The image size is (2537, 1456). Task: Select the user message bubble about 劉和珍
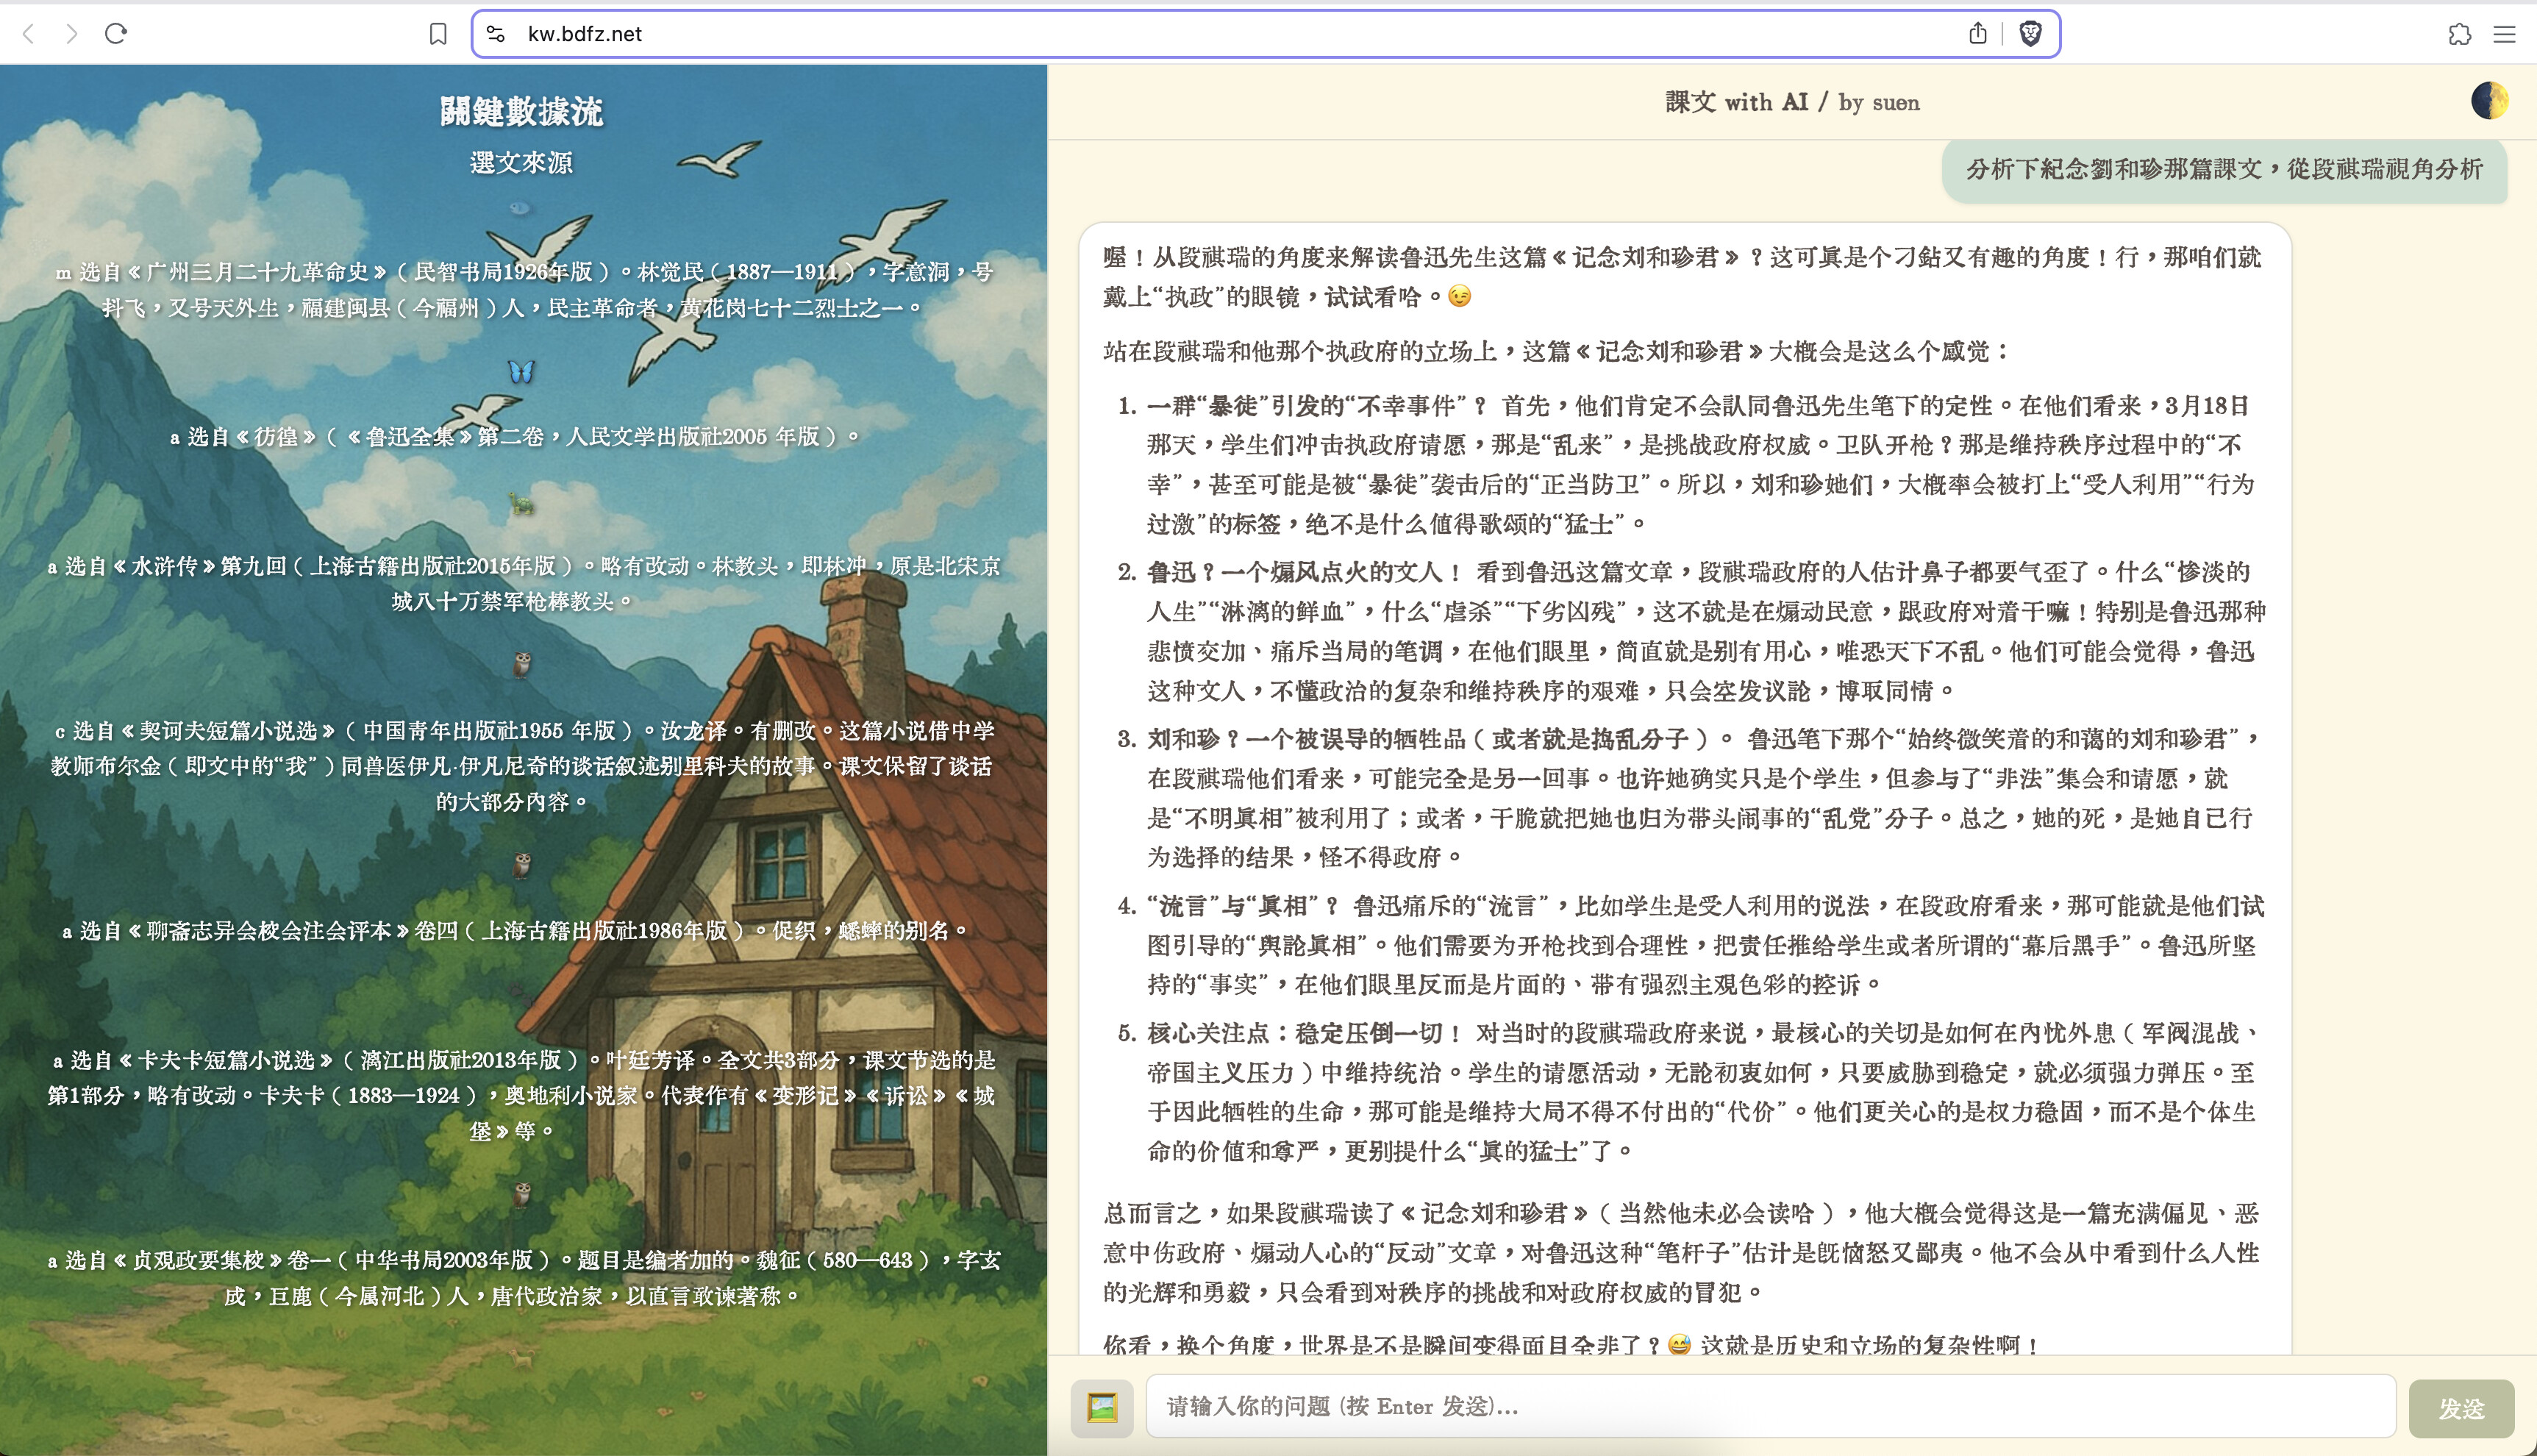click(2223, 169)
